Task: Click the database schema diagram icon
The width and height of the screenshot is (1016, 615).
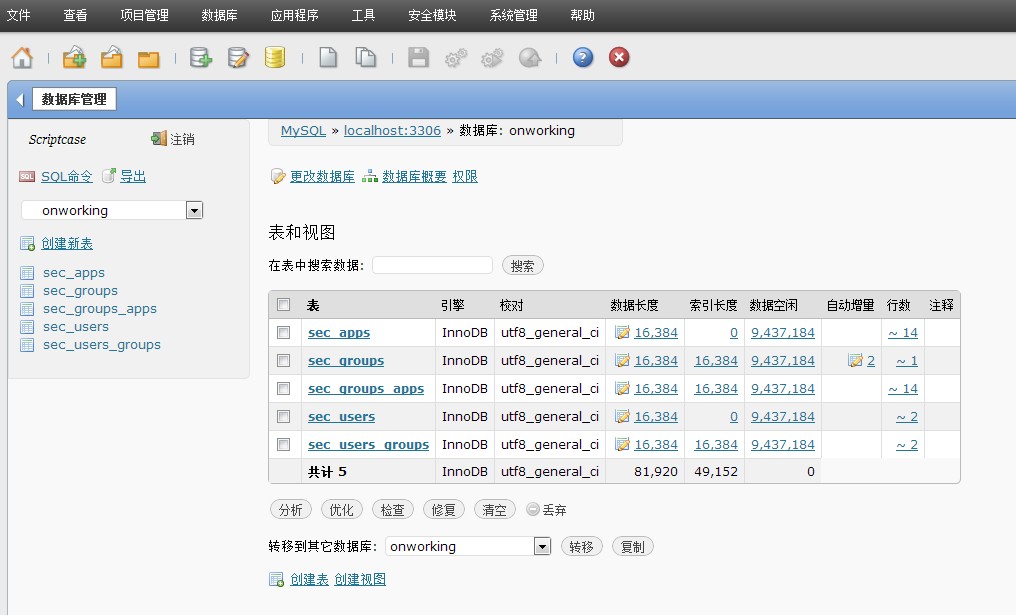Action: (x=369, y=176)
